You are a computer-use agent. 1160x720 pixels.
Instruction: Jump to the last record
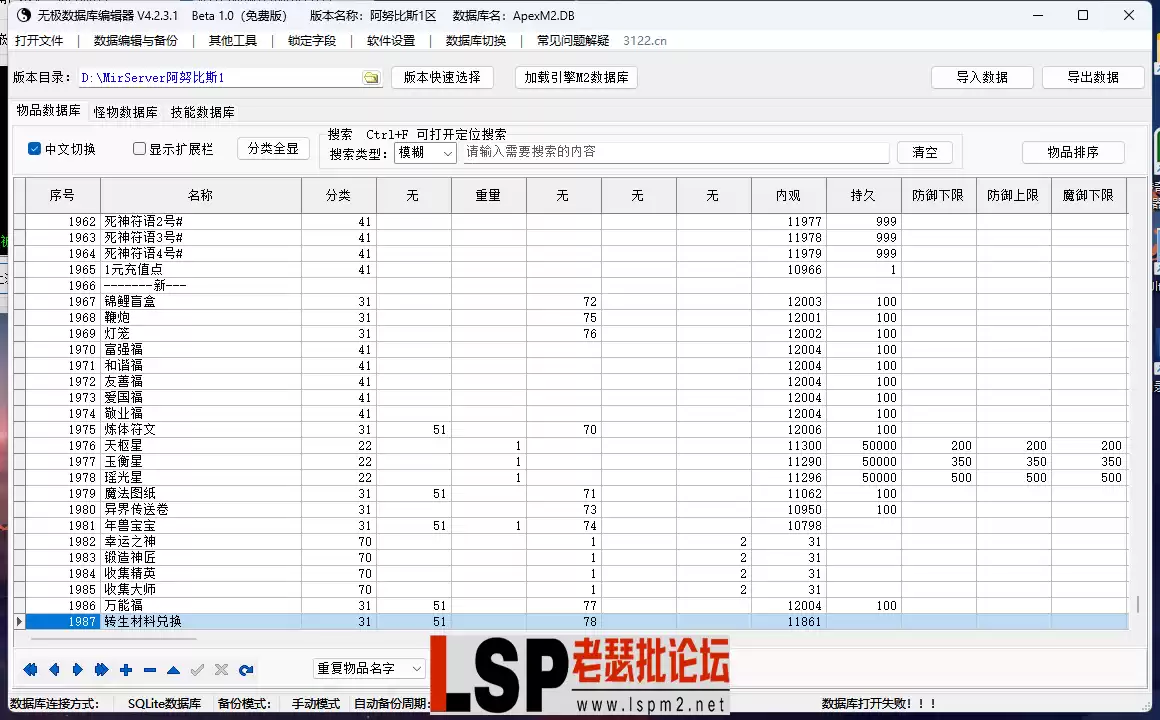[100, 670]
